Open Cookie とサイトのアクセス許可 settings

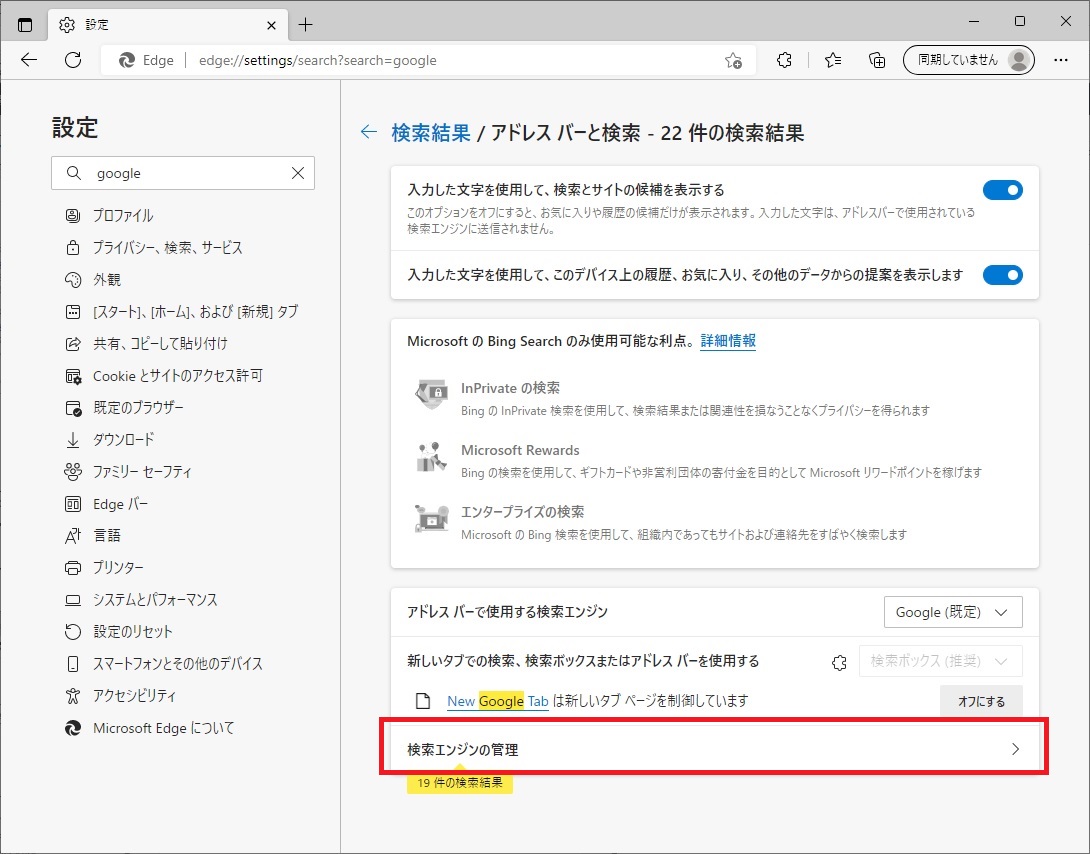click(x=163, y=376)
